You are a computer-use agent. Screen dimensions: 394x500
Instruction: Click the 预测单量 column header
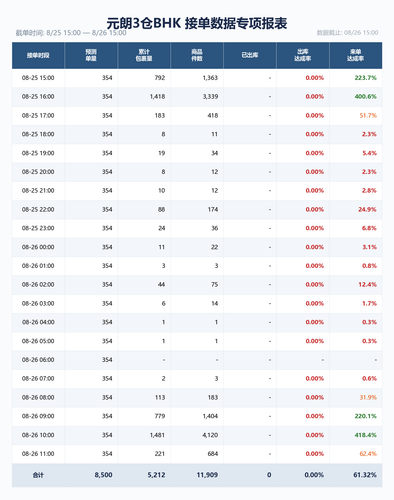[x=91, y=55]
